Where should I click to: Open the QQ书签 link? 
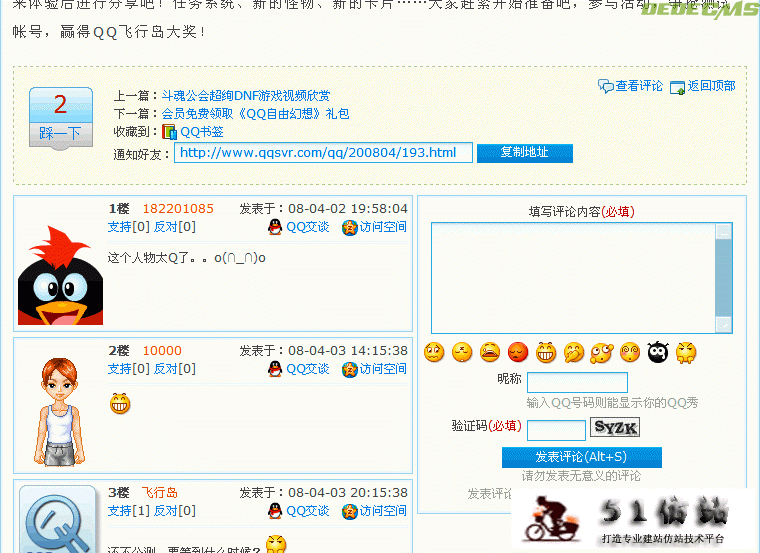click(x=202, y=132)
